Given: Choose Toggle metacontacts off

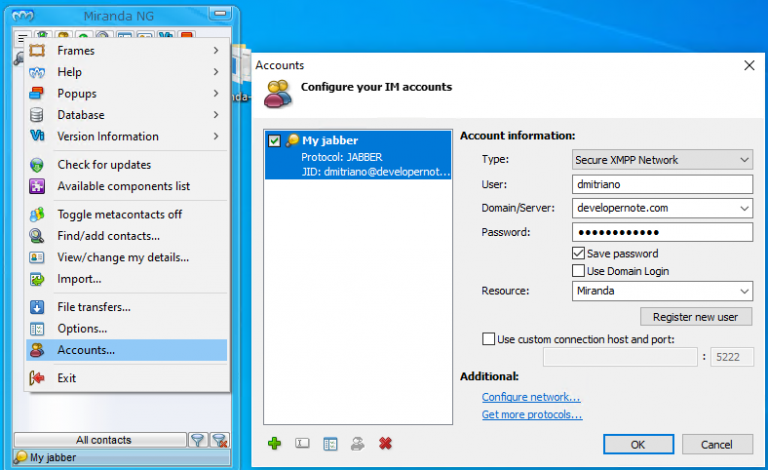Looking at the screenshot, I should [127, 214].
